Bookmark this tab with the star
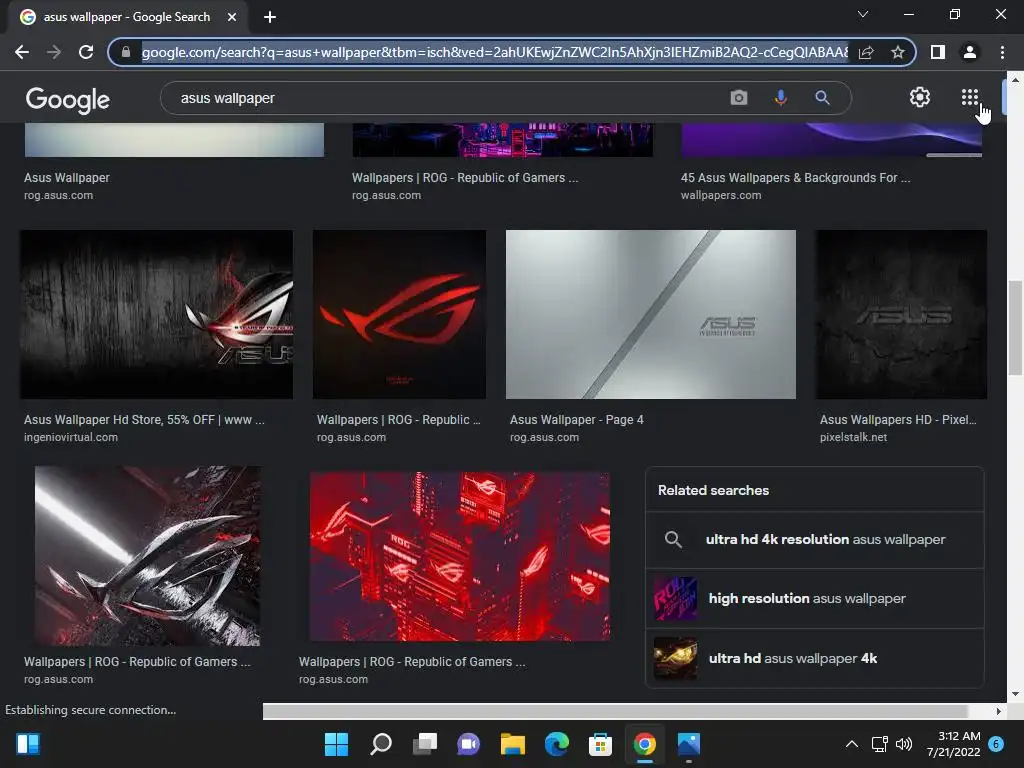1024x768 pixels. (x=898, y=52)
